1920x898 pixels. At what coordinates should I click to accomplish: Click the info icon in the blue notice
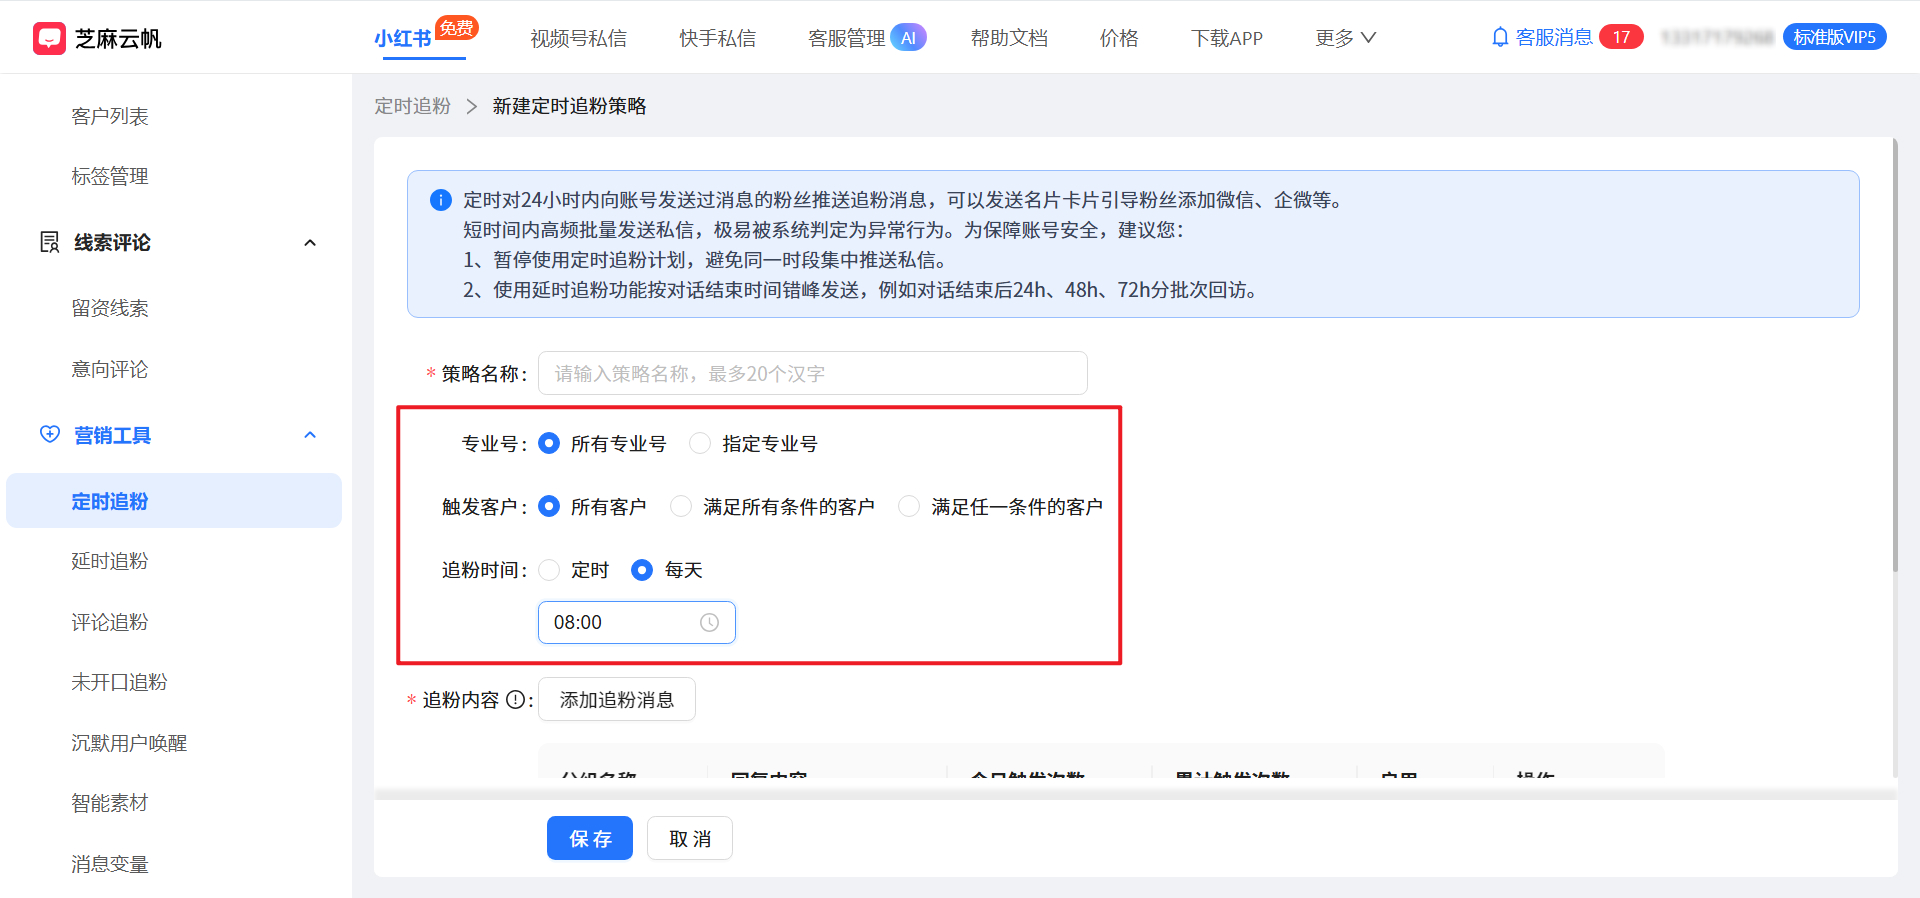point(440,200)
